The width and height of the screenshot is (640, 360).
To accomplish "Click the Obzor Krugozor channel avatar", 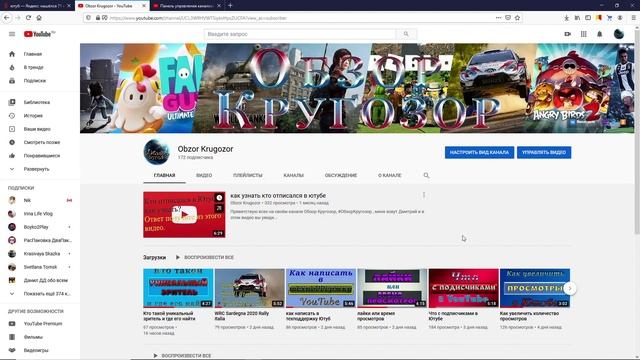I will [x=156, y=152].
